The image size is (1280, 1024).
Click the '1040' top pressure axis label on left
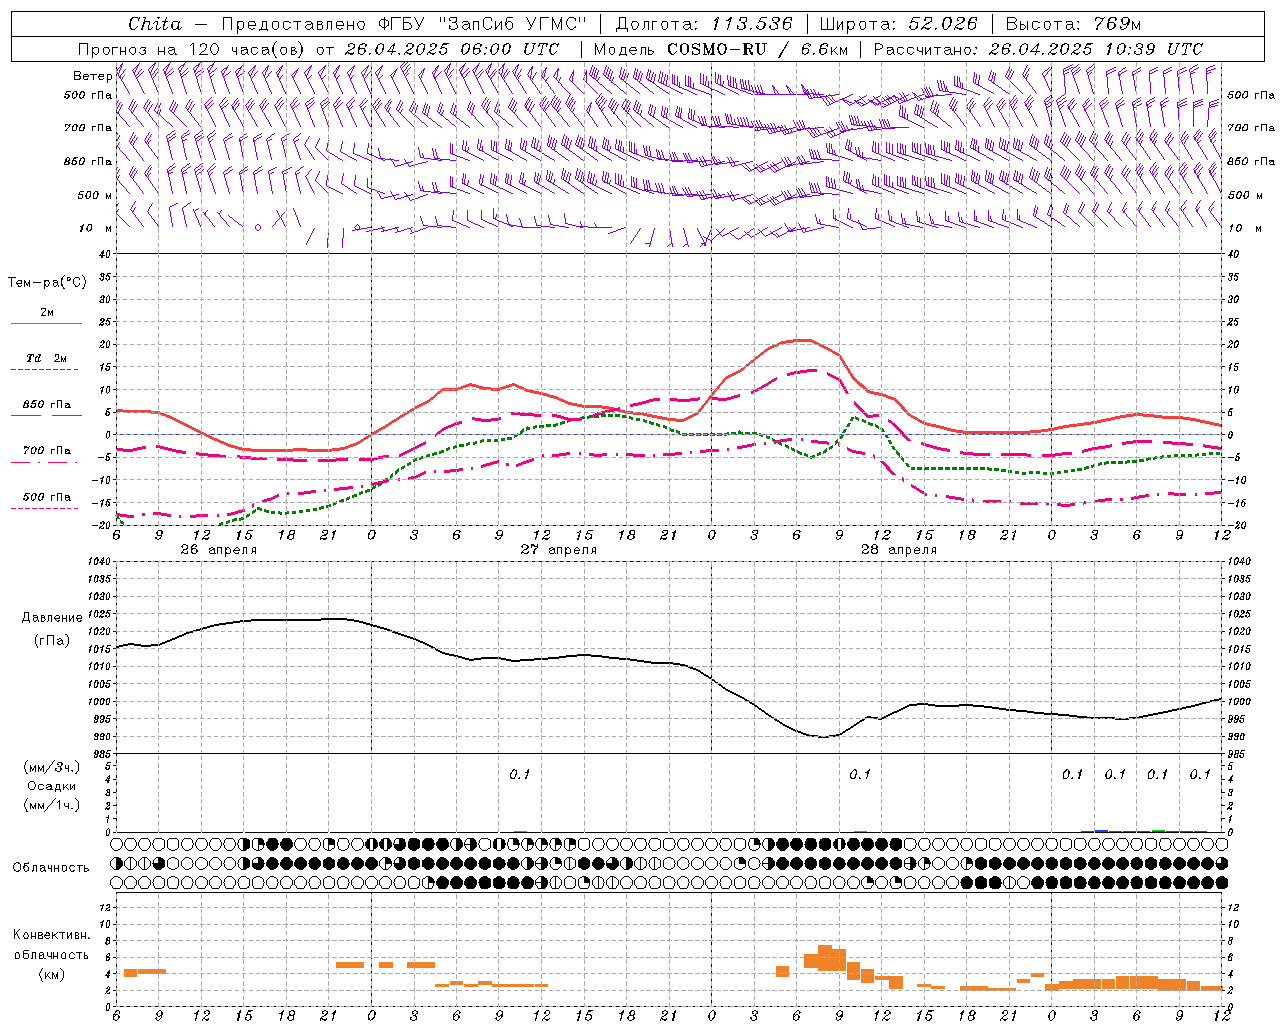click(98, 562)
